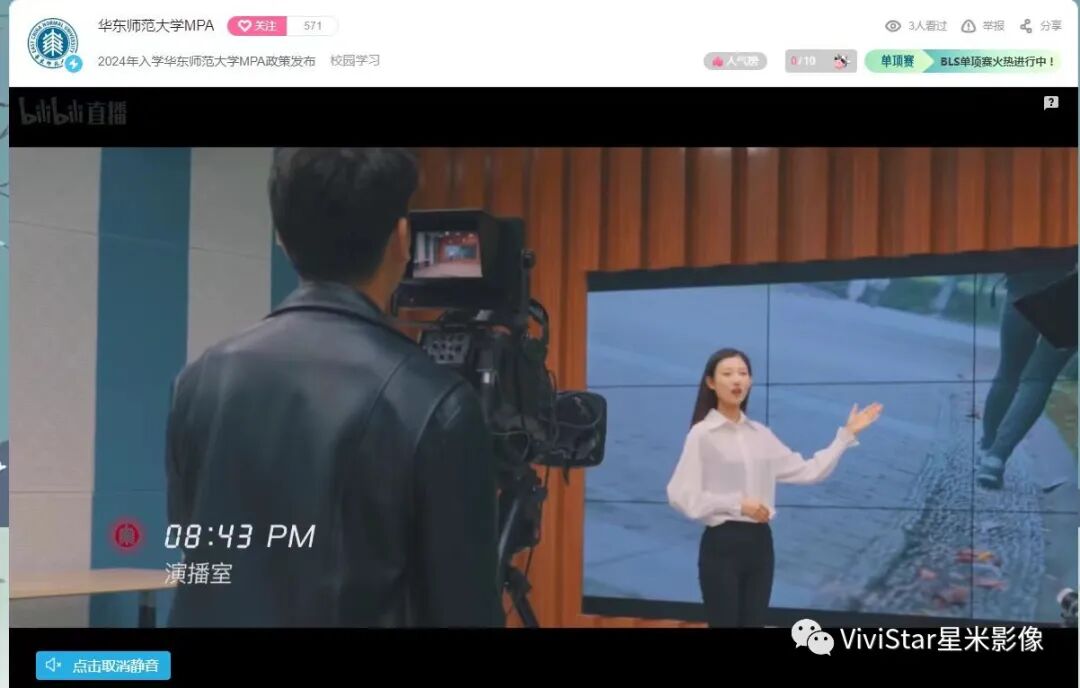This screenshot has height=688, width=1080.
Task: Click the 分享 share icon
Action: (x=1025, y=27)
